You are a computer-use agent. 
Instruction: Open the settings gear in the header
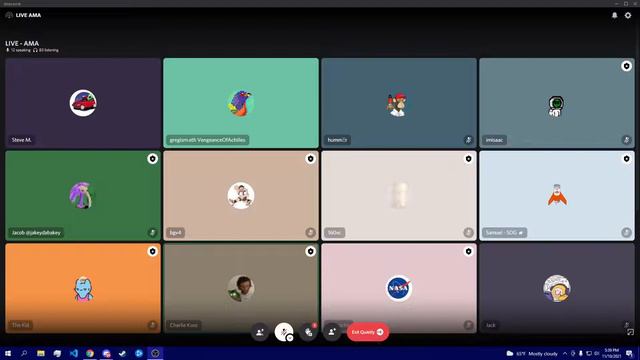628,16
